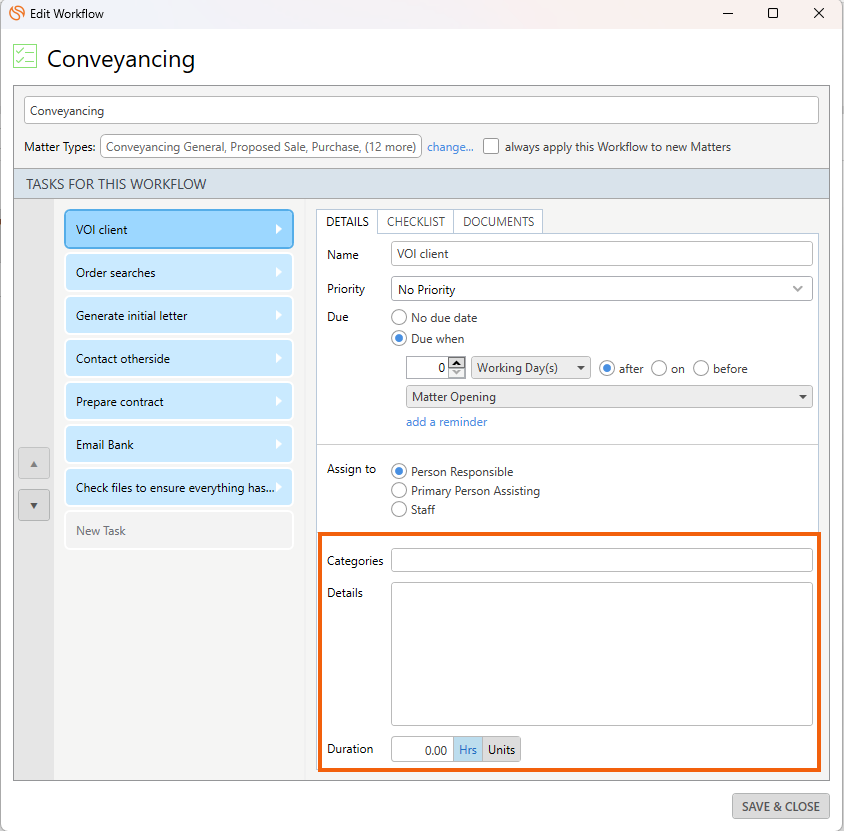This screenshot has height=831, width=844.
Task: Click arrow icon on Generate initial letter
Action: pos(279,316)
